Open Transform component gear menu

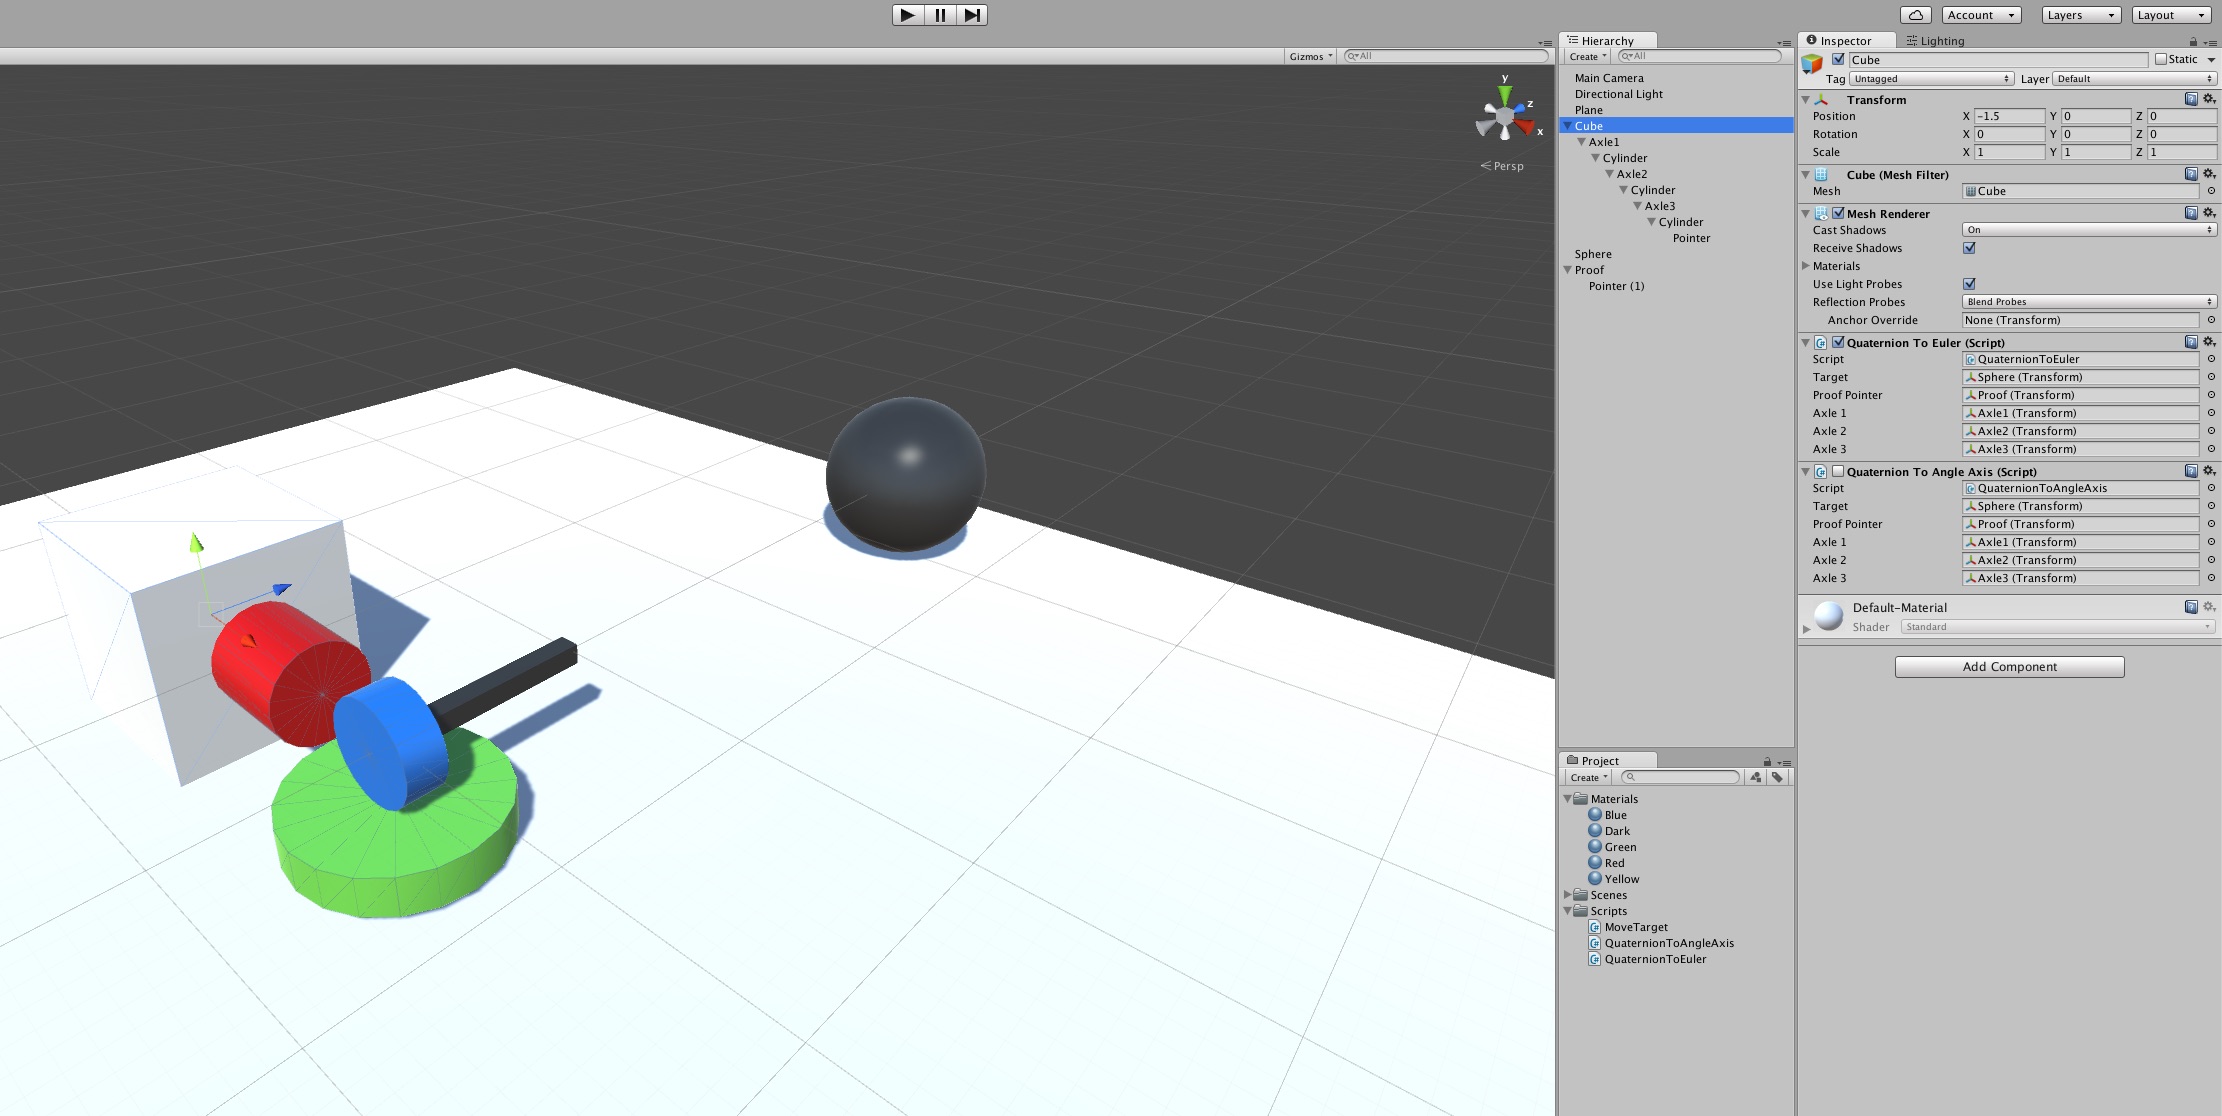(x=2209, y=99)
